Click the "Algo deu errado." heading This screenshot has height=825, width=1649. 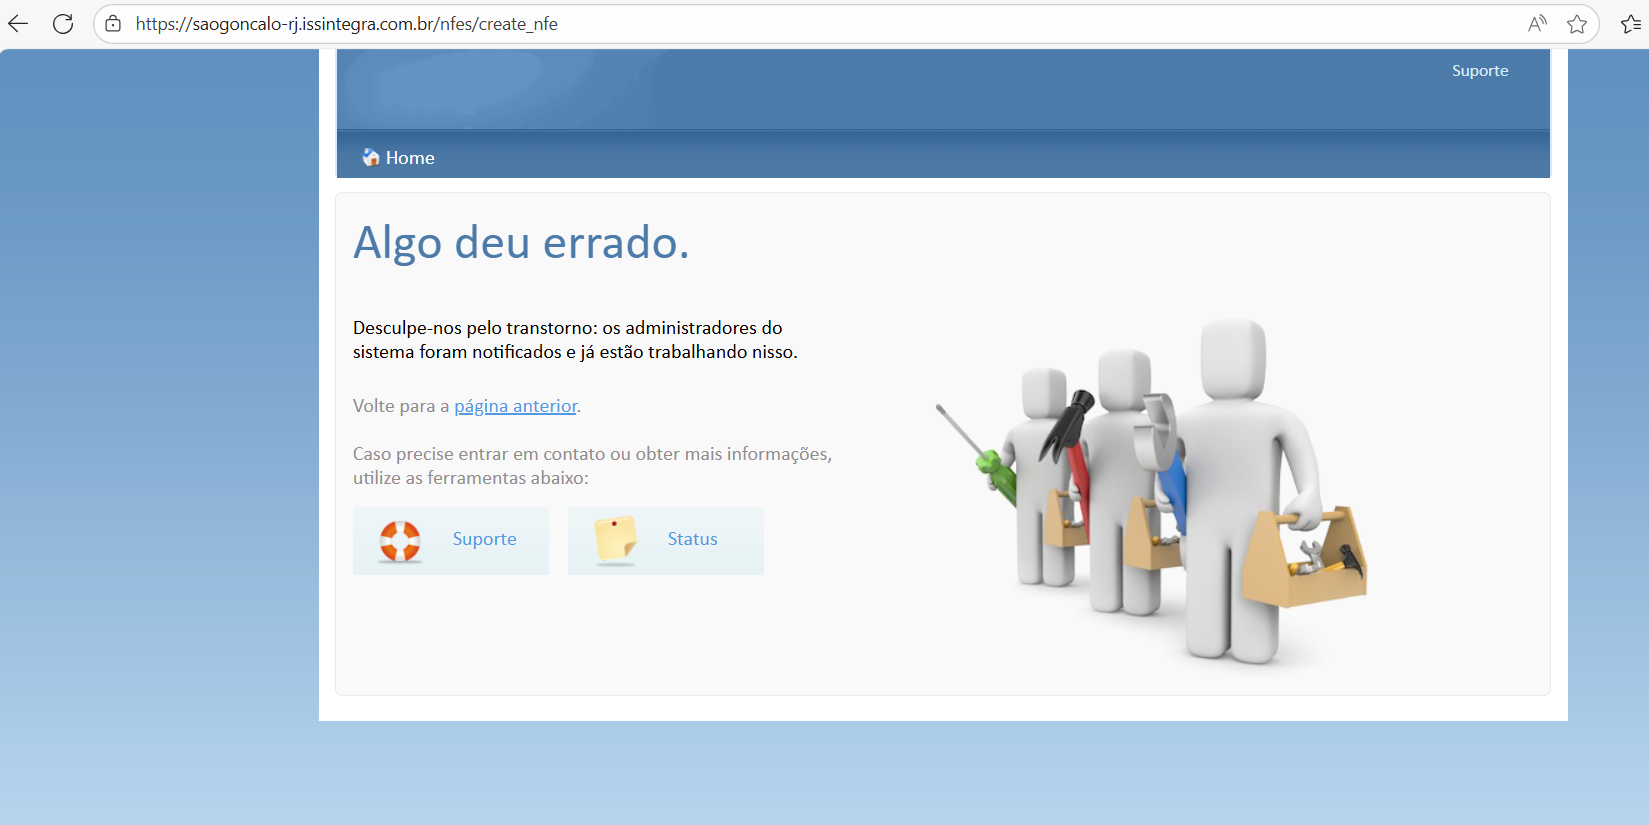click(x=521, y=243)
